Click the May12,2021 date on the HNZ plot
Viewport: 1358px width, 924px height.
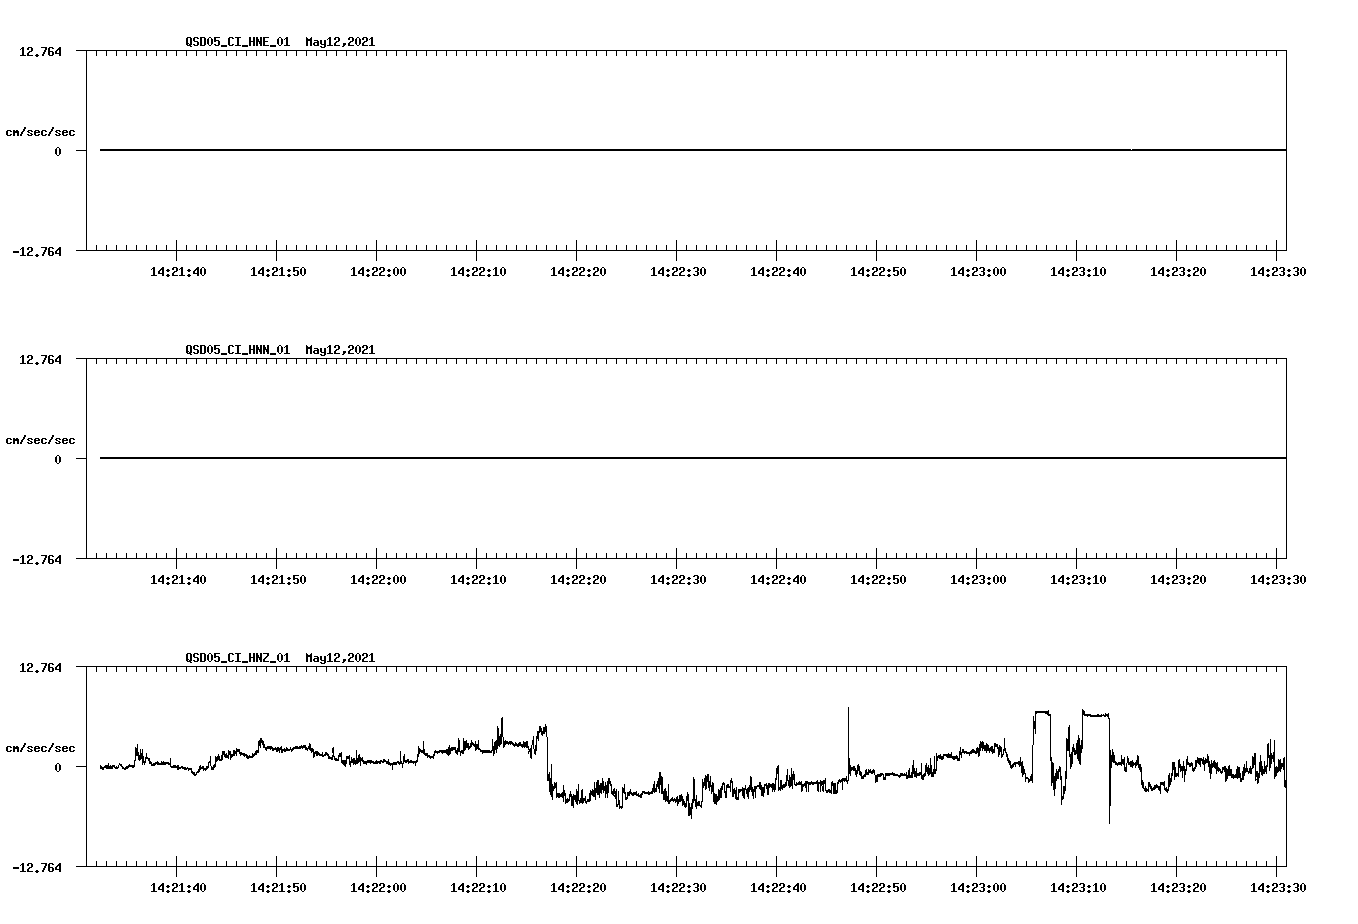[339, 659]
